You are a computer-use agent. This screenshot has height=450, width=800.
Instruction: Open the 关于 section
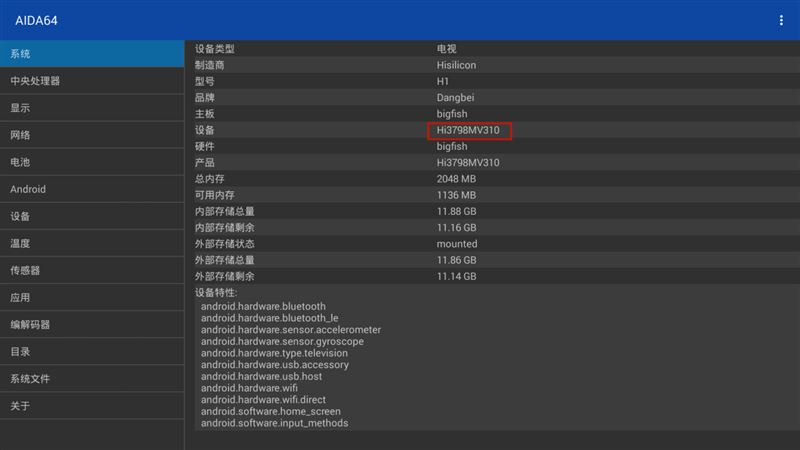click(x=92, y=405)
